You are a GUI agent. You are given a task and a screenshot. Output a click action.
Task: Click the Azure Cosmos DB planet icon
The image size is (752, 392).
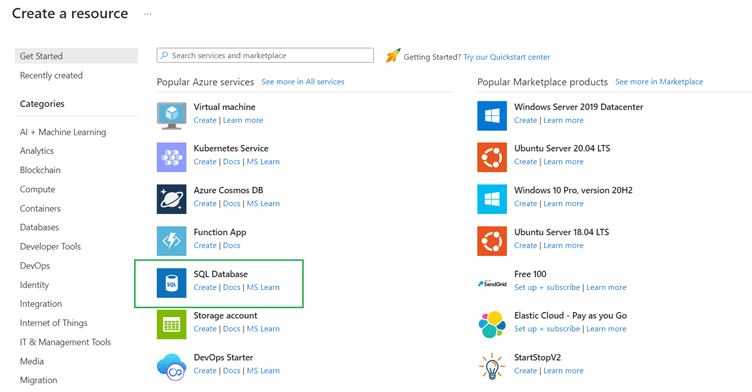click(x=171, y=199)
